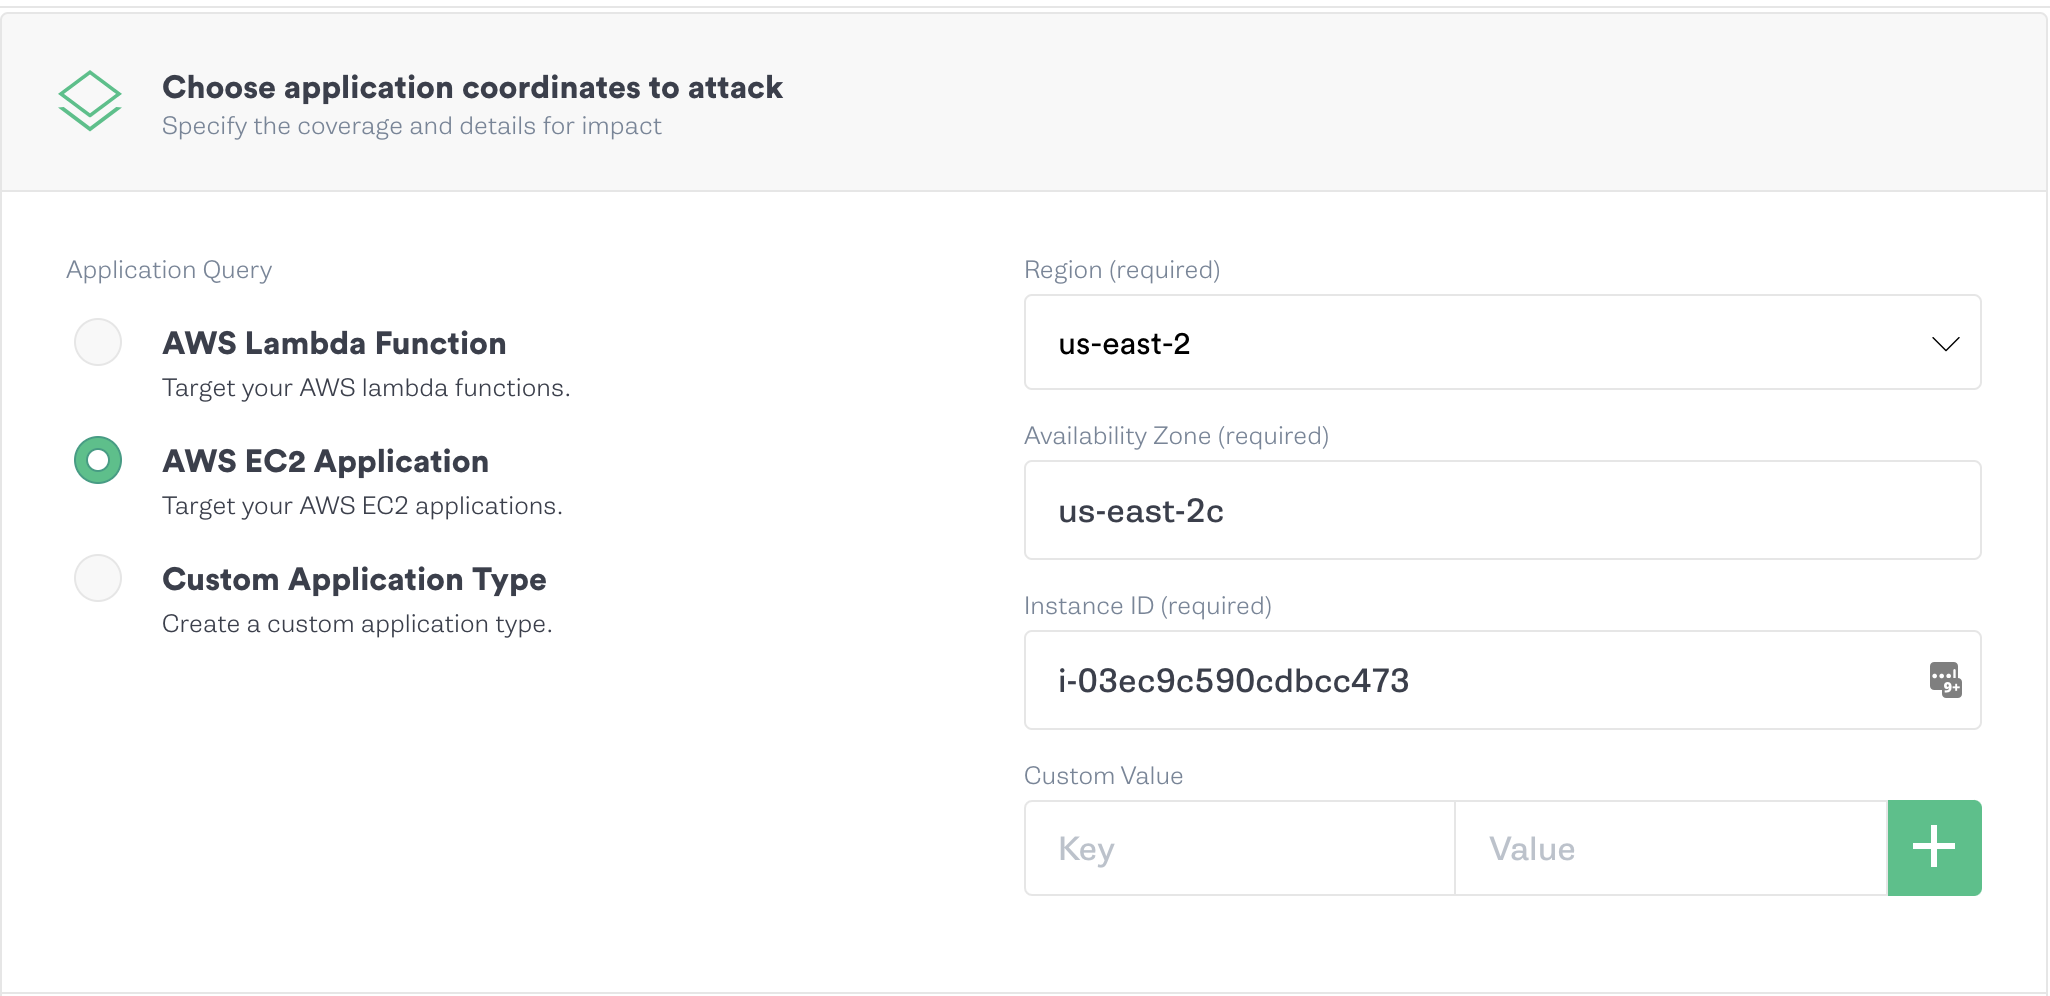Click the password manager icon in Instance ID
The width and height of the screenshot is (2050, 996).
coord(1945,680)
